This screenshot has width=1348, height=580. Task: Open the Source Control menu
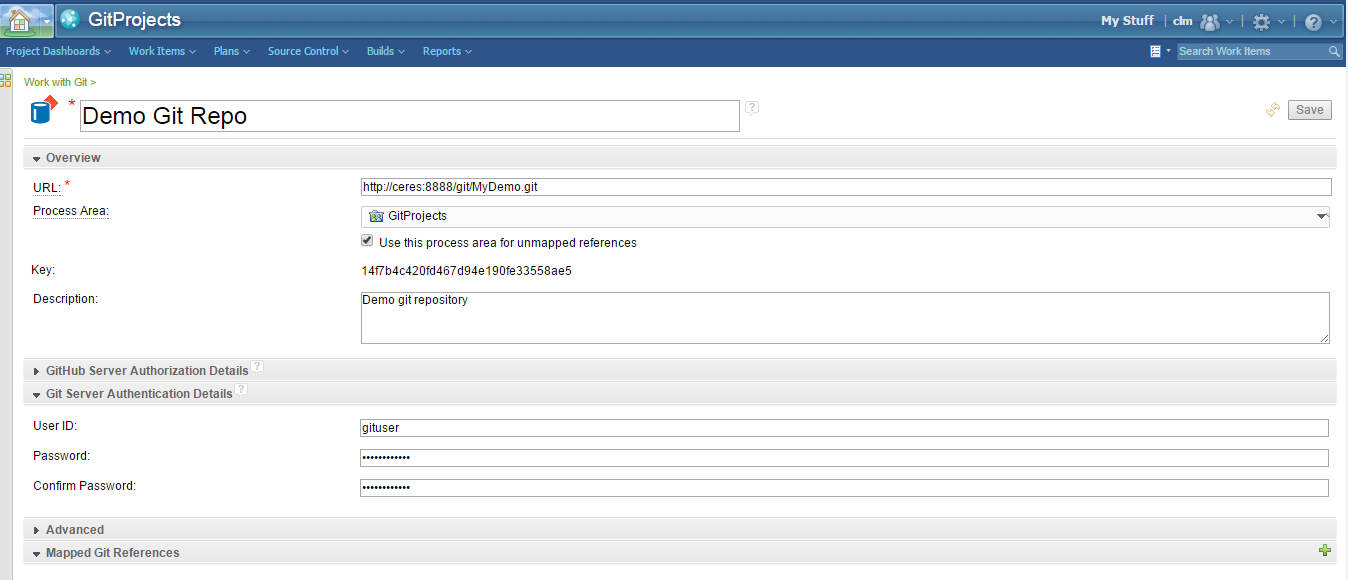click(x=308, y=51)
